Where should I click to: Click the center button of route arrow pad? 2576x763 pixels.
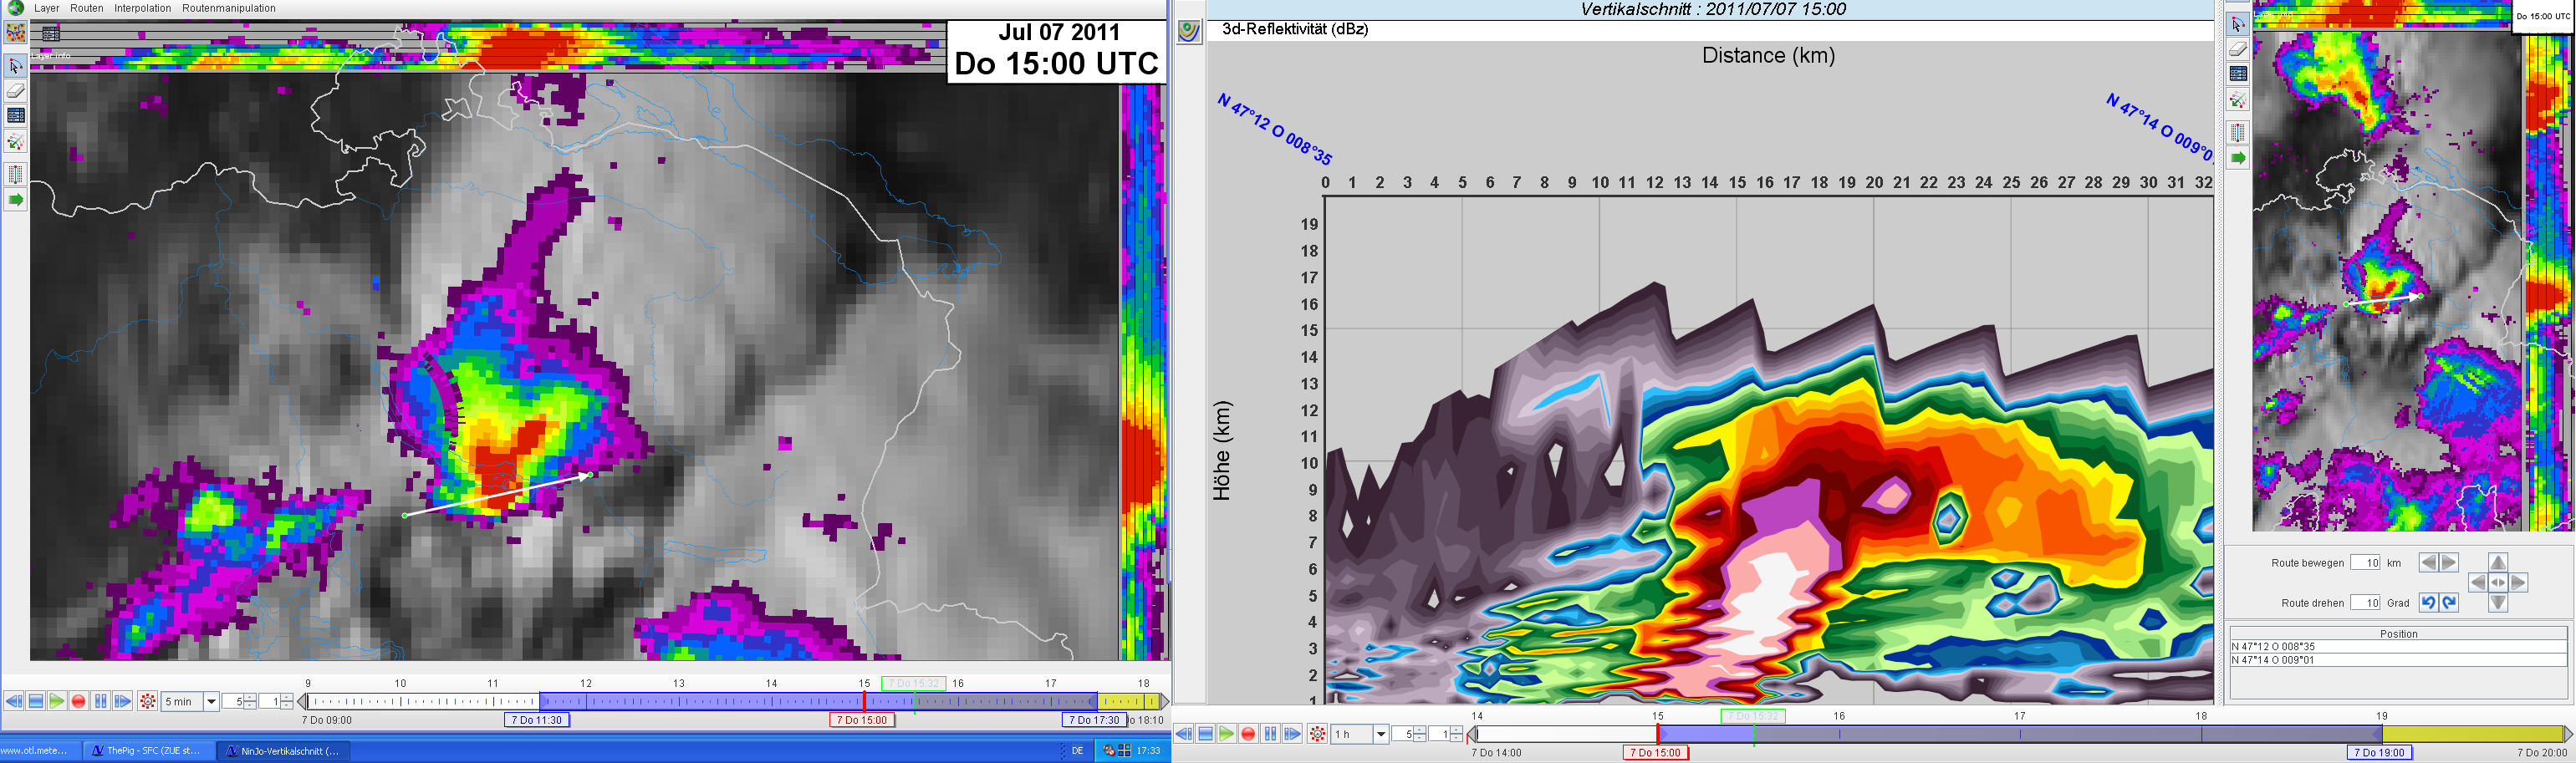[x=2498, y=583]
